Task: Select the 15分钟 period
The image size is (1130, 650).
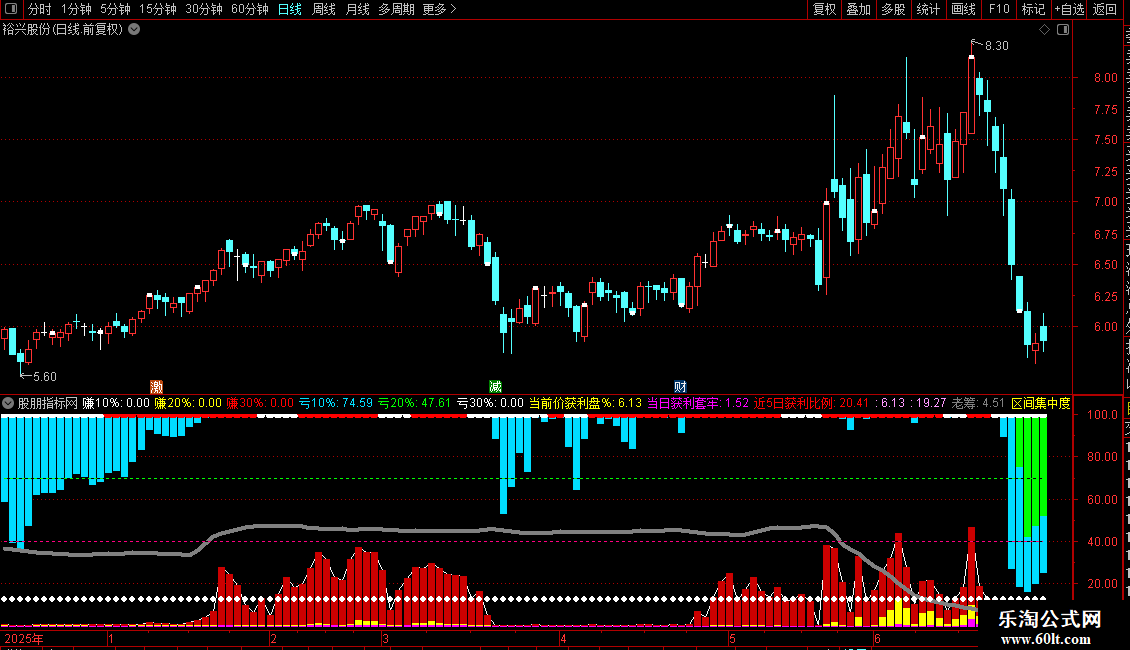Action: pyautogui.click(x=158, y=9)
